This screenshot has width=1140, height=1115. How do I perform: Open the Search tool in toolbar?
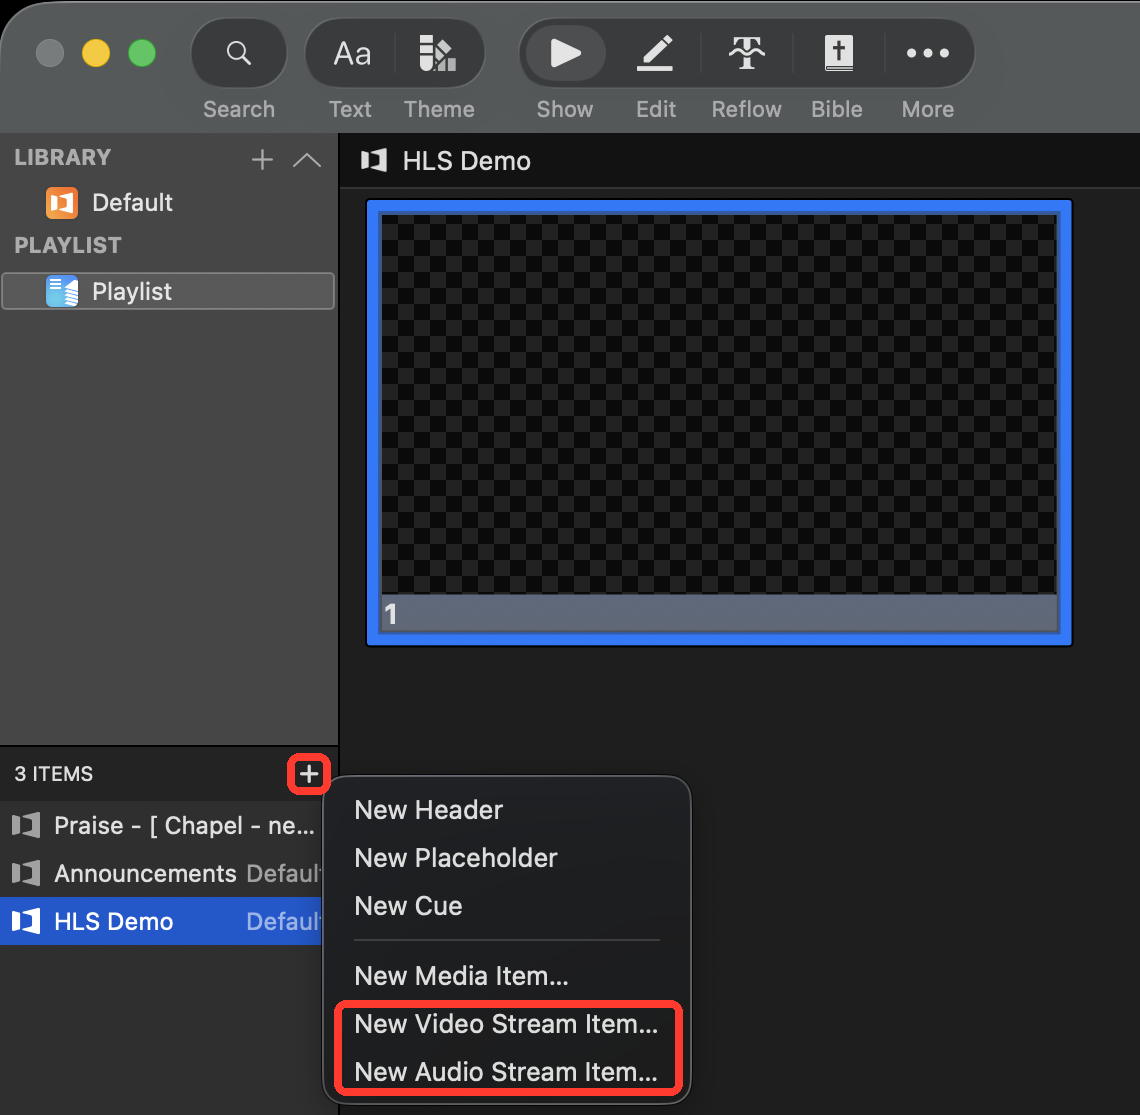coord(238,53)
